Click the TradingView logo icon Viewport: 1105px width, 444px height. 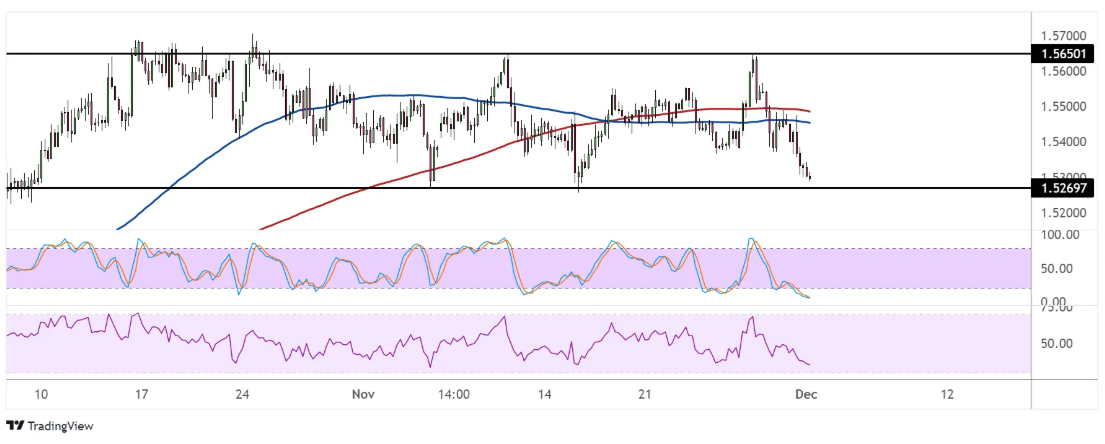pos(15,426)
